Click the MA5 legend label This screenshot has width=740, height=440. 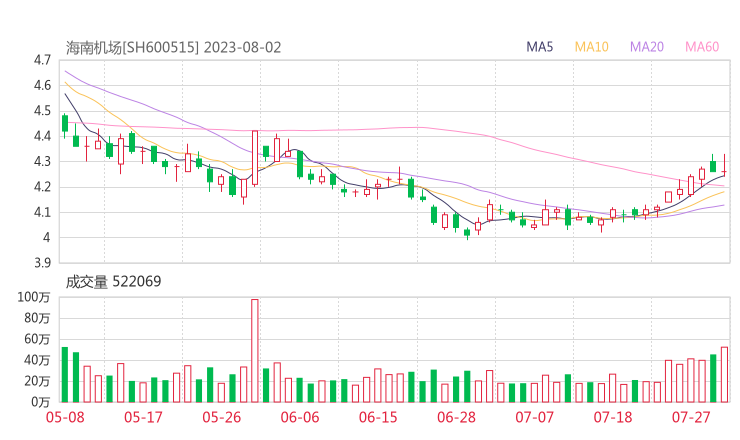[539, 47]
